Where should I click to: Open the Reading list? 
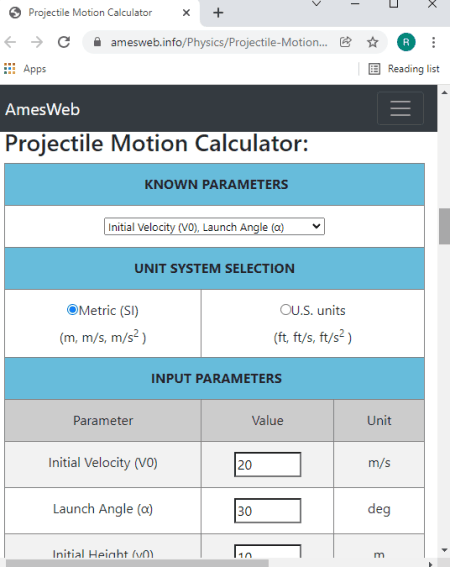[x=404, y=69]
